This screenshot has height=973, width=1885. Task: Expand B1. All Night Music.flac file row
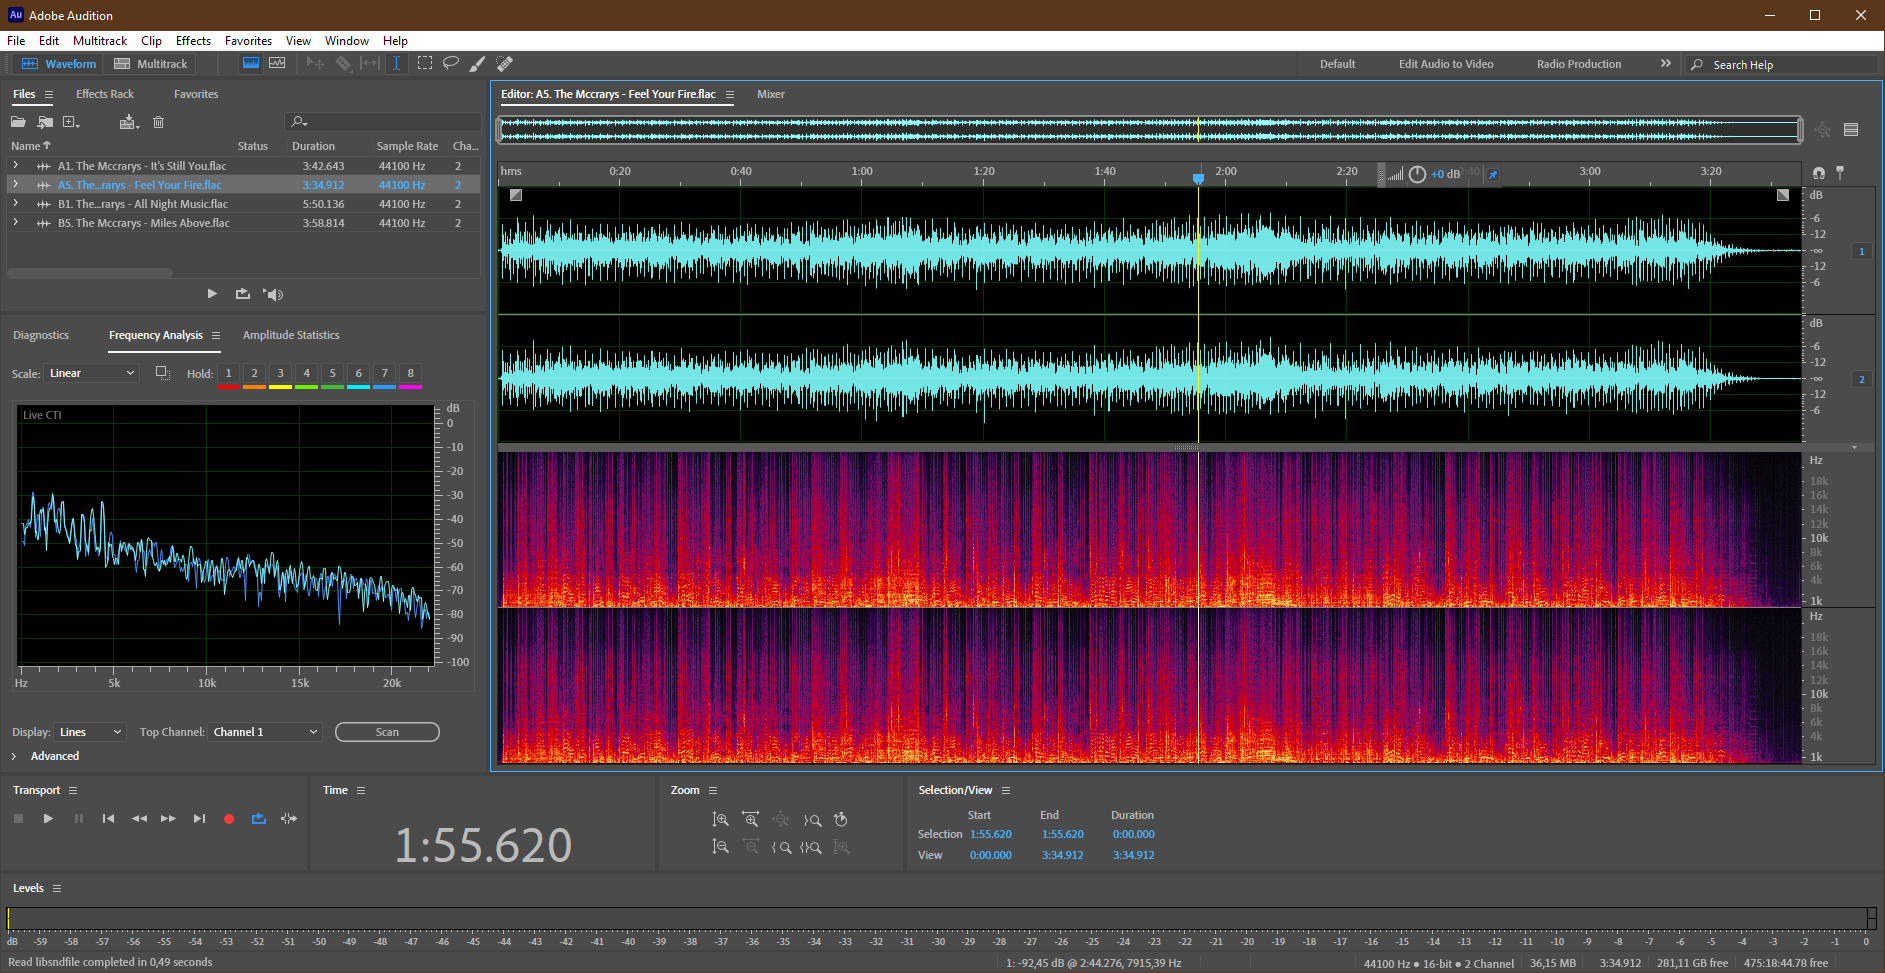click(x=15, y=204)
